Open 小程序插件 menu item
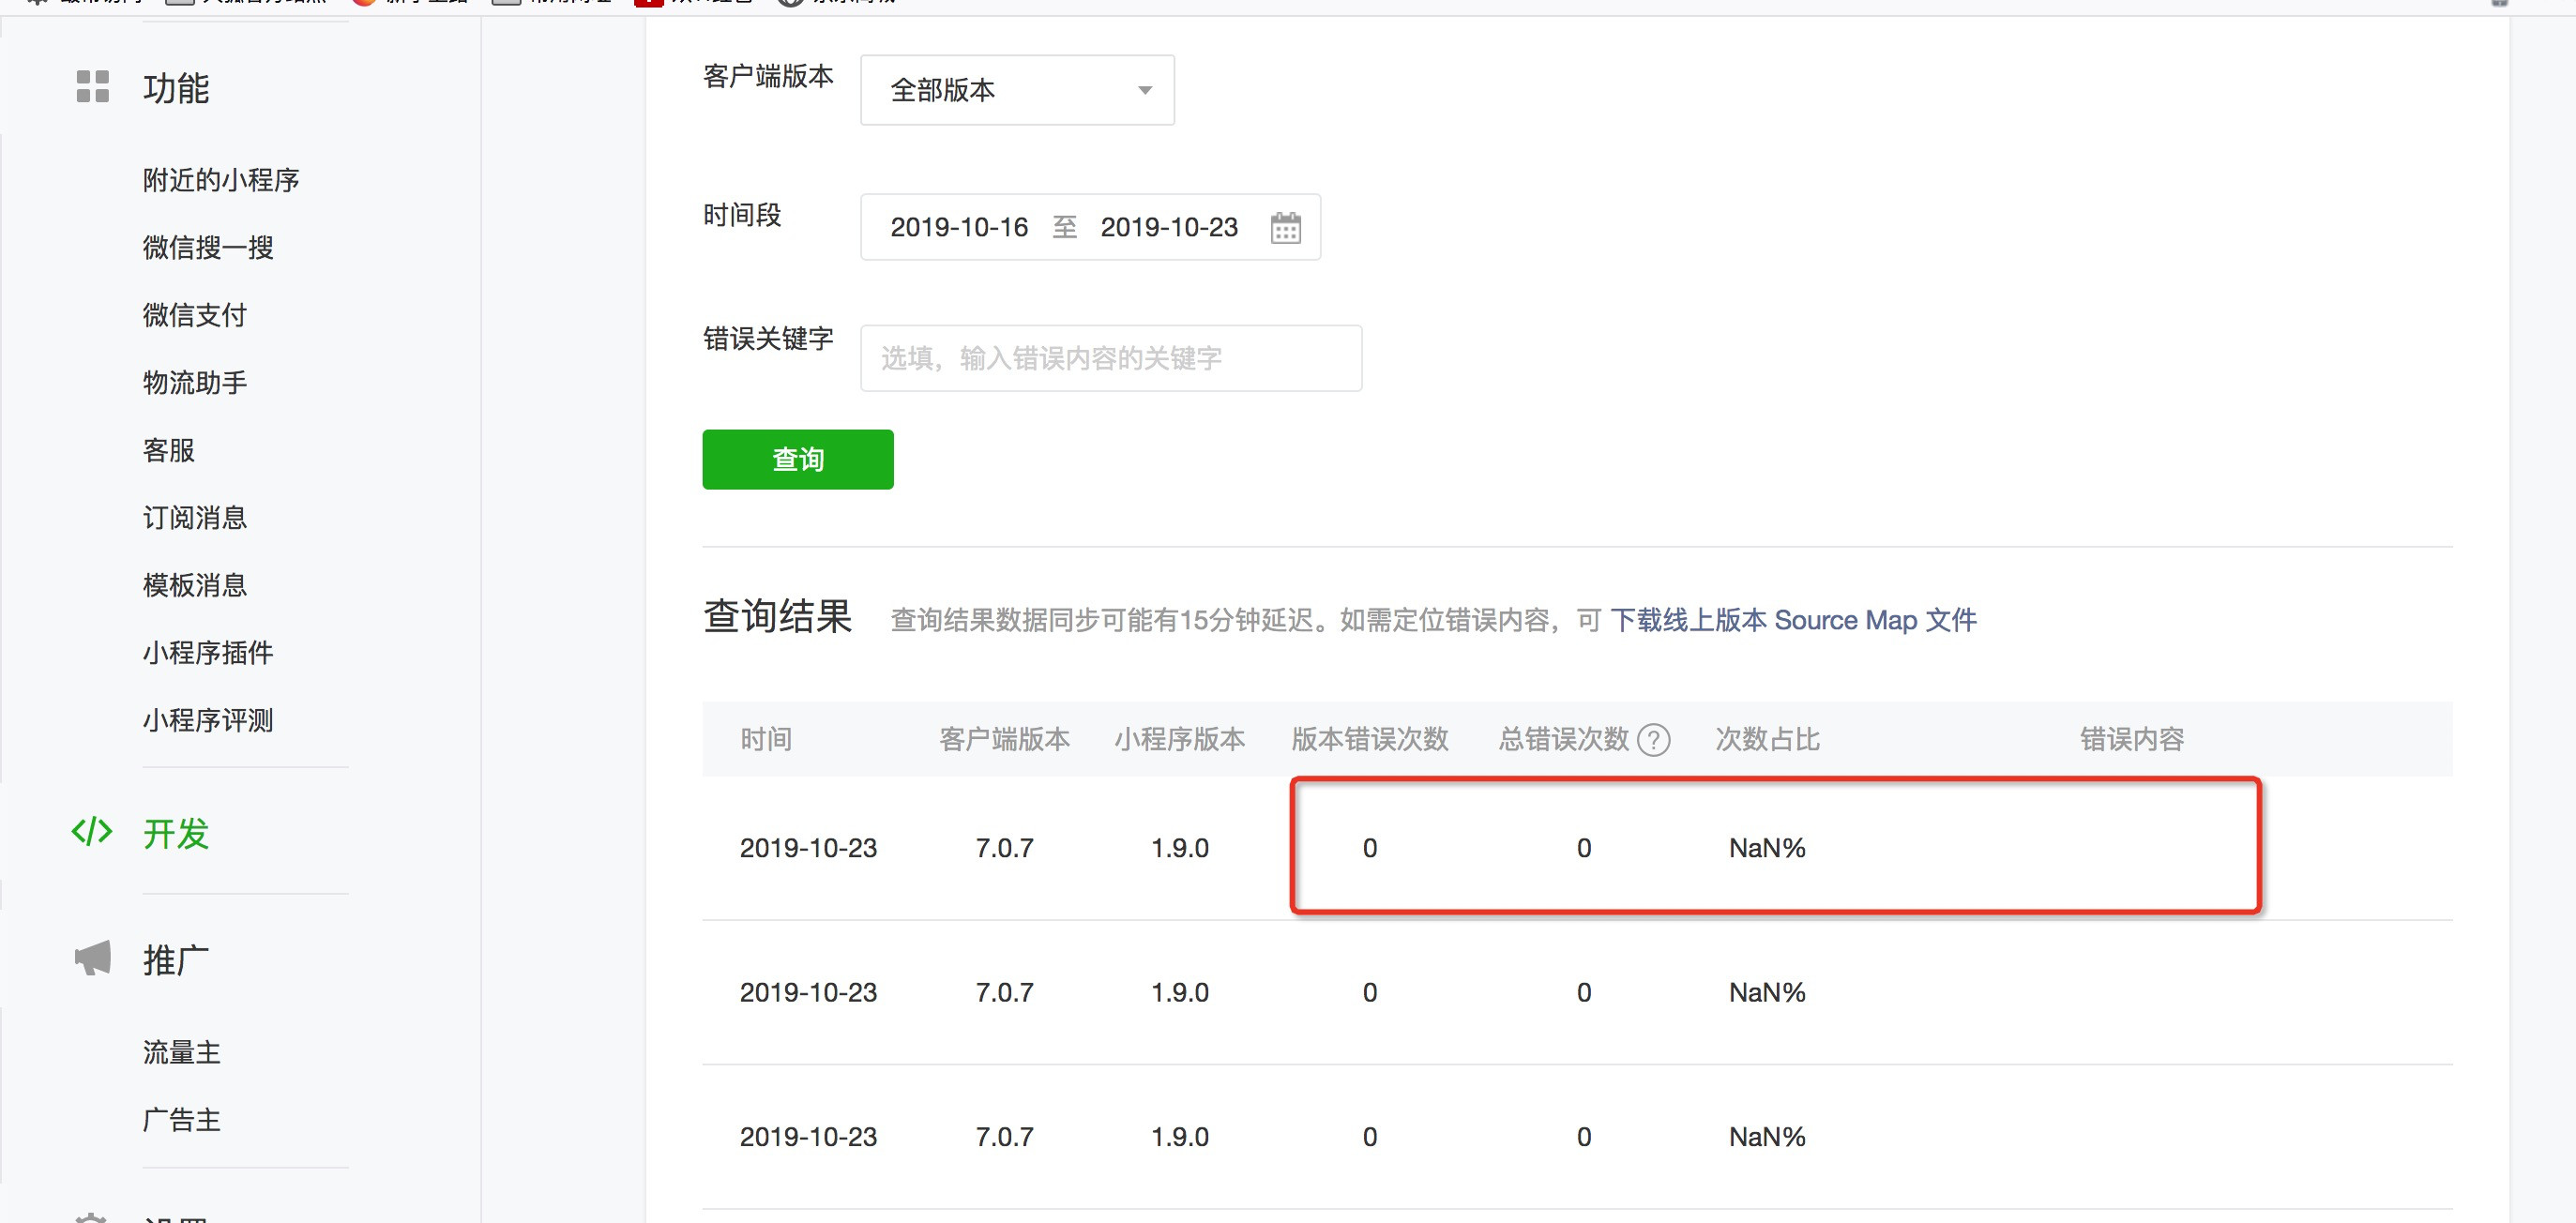2576x1223 pixels. [208, 653]
